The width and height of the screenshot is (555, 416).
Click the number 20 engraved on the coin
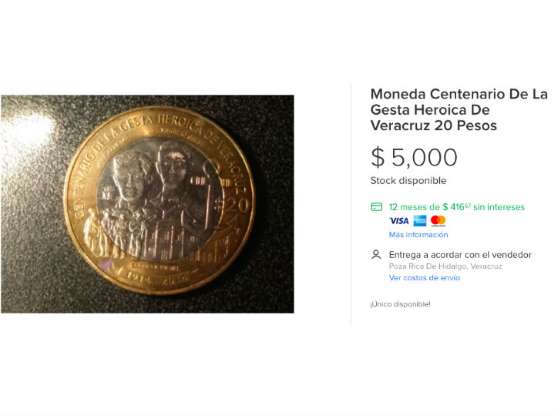(x=237, y=205)
